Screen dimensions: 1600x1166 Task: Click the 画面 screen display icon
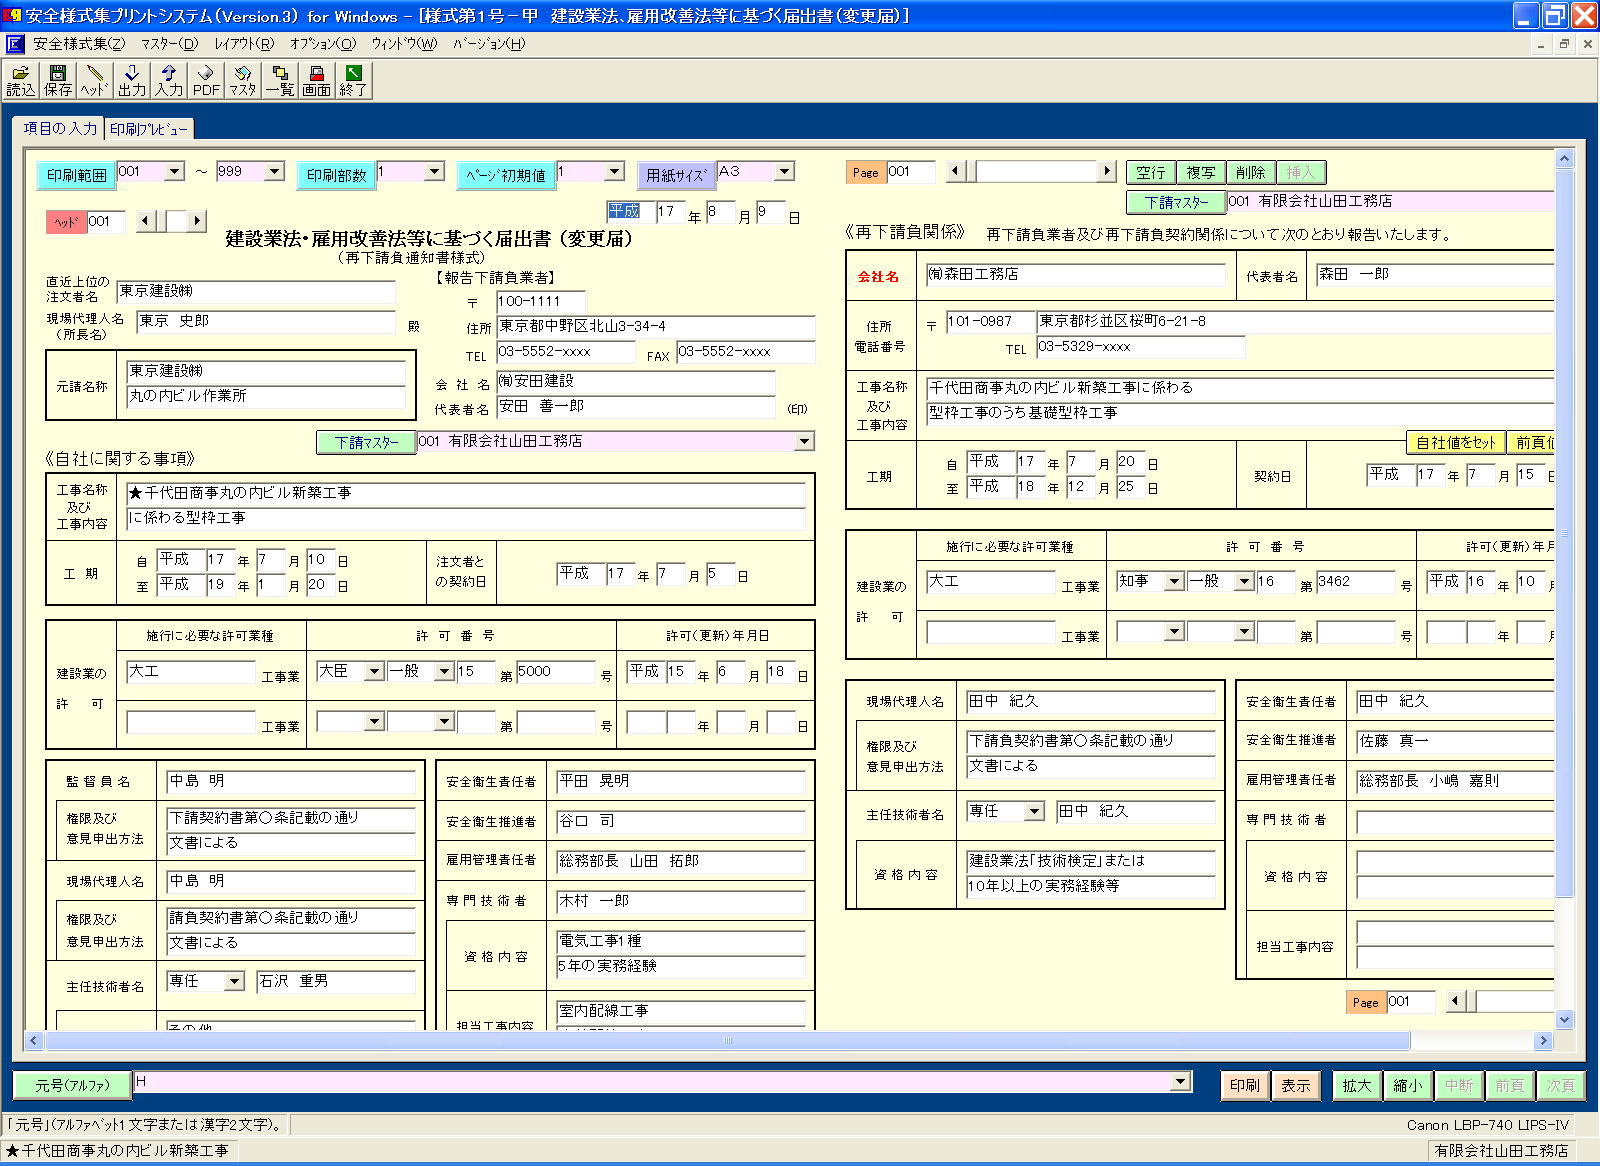pos(316,78)
